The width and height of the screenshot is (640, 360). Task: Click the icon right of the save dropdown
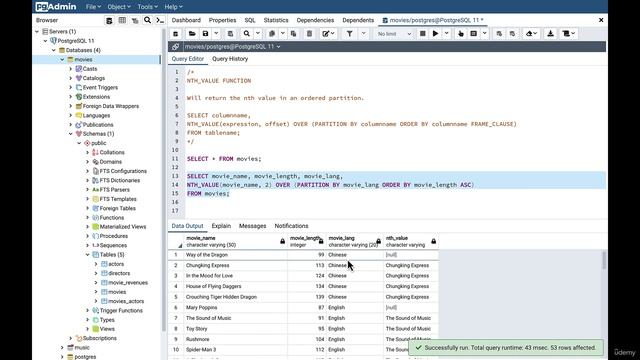(230, 34)
